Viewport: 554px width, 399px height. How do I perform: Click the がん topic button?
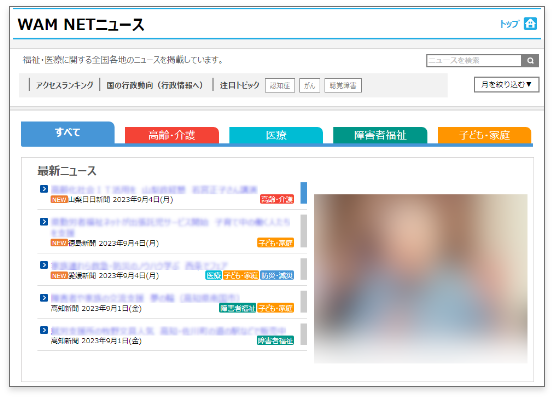click(310, 86)
